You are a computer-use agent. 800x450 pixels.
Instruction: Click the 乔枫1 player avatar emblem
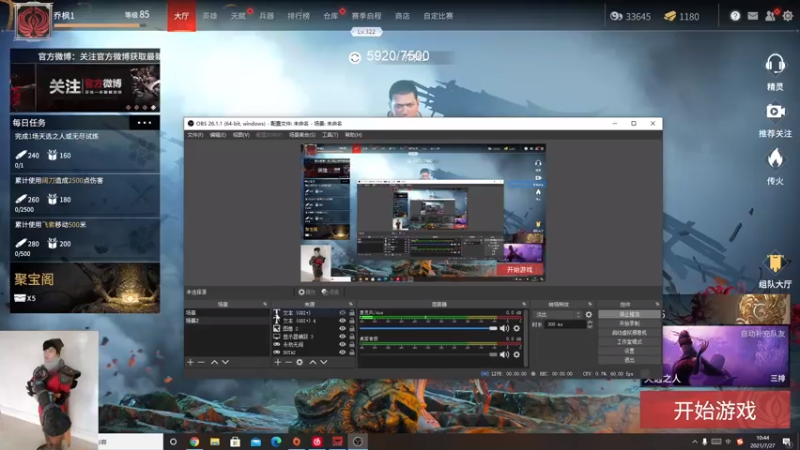34,21
